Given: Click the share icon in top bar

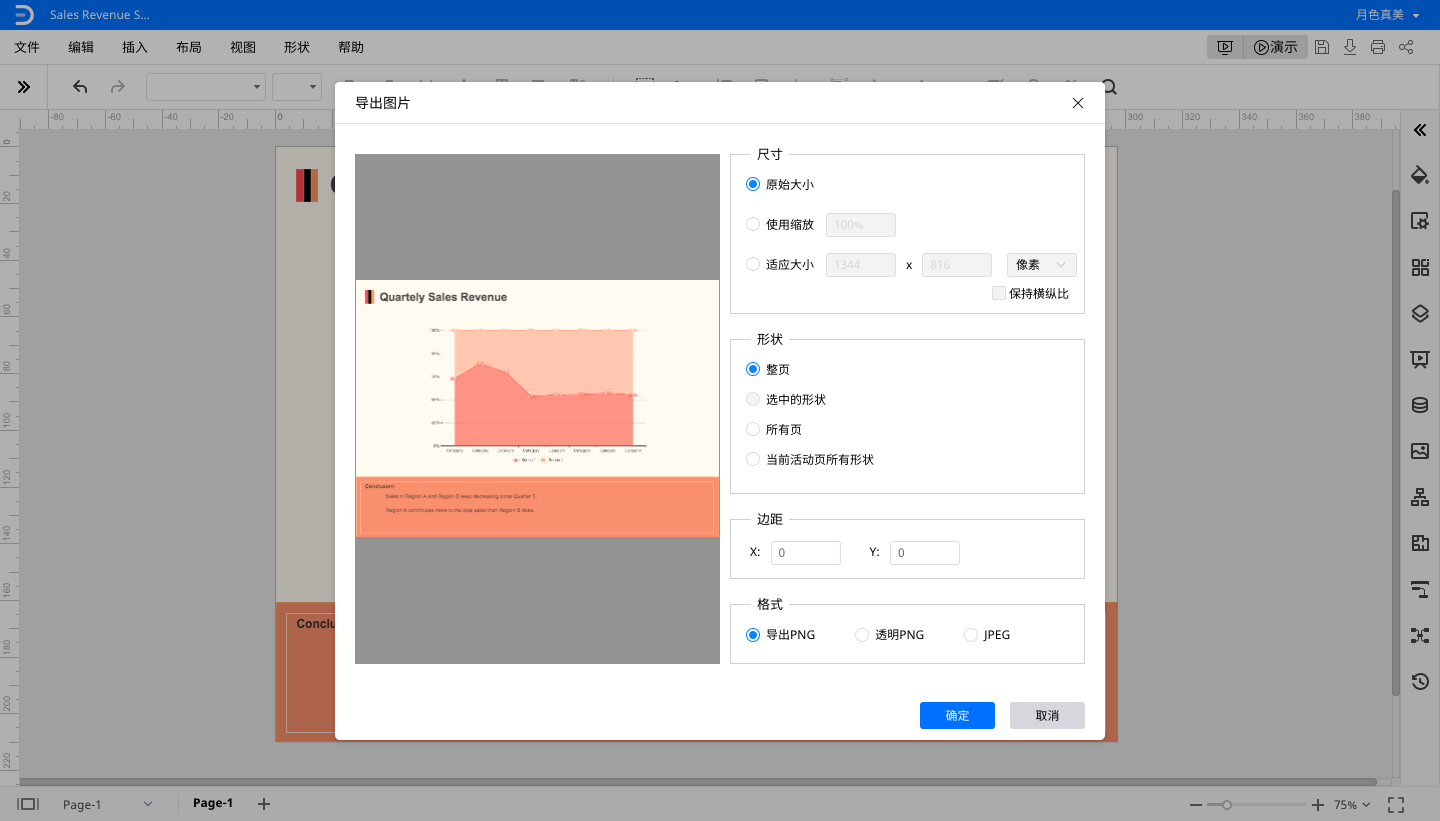Looking at the screenshot, I should coord(1406,47).
